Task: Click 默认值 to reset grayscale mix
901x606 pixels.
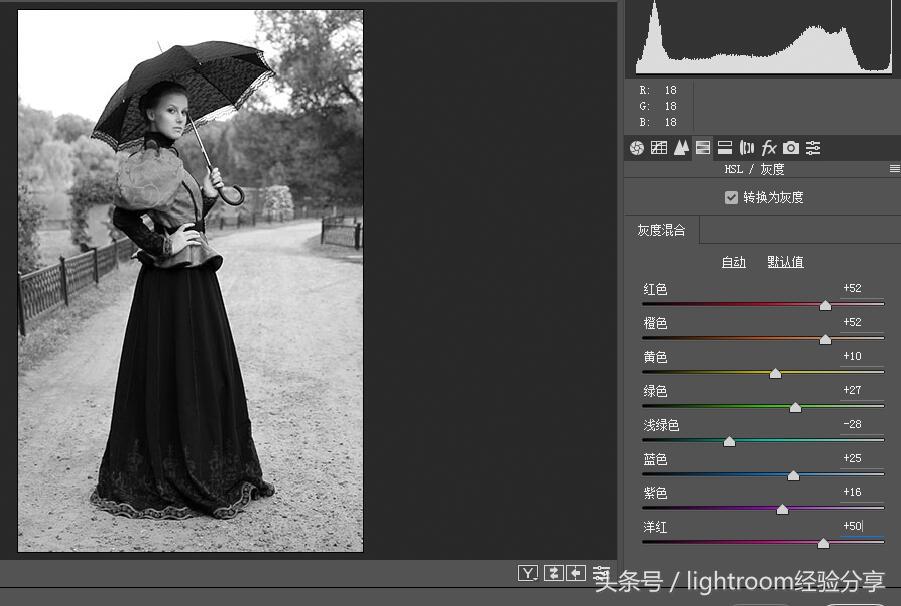Action: tap(785, 261)
